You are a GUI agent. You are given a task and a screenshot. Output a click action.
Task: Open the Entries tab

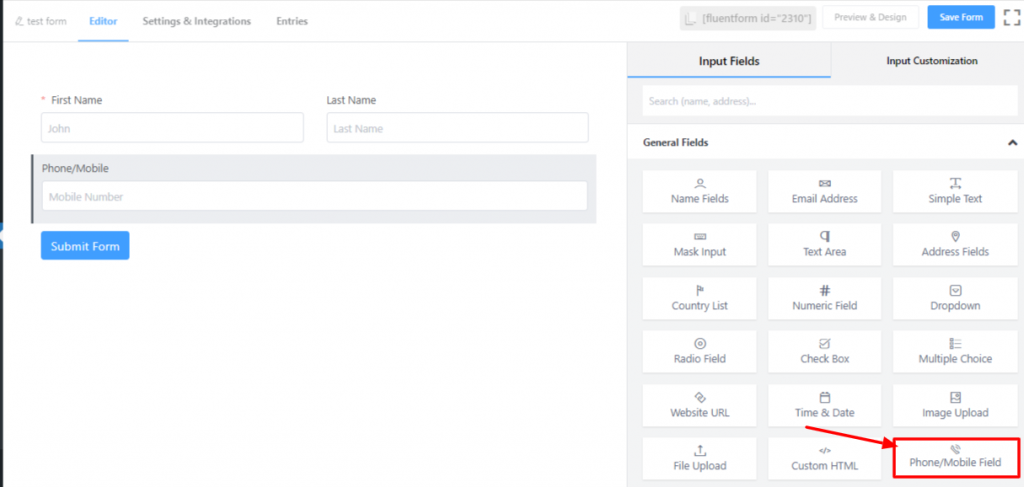tap(292, 21)
